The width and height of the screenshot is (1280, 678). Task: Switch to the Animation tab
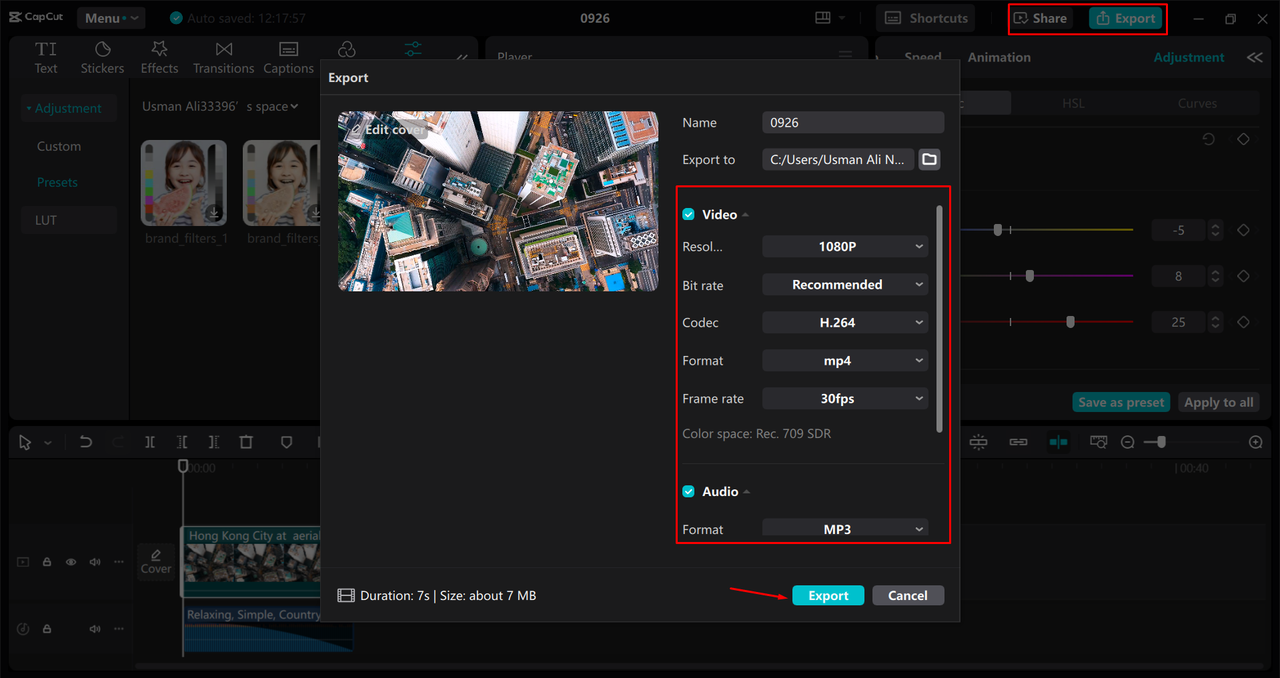click(999, 58)
